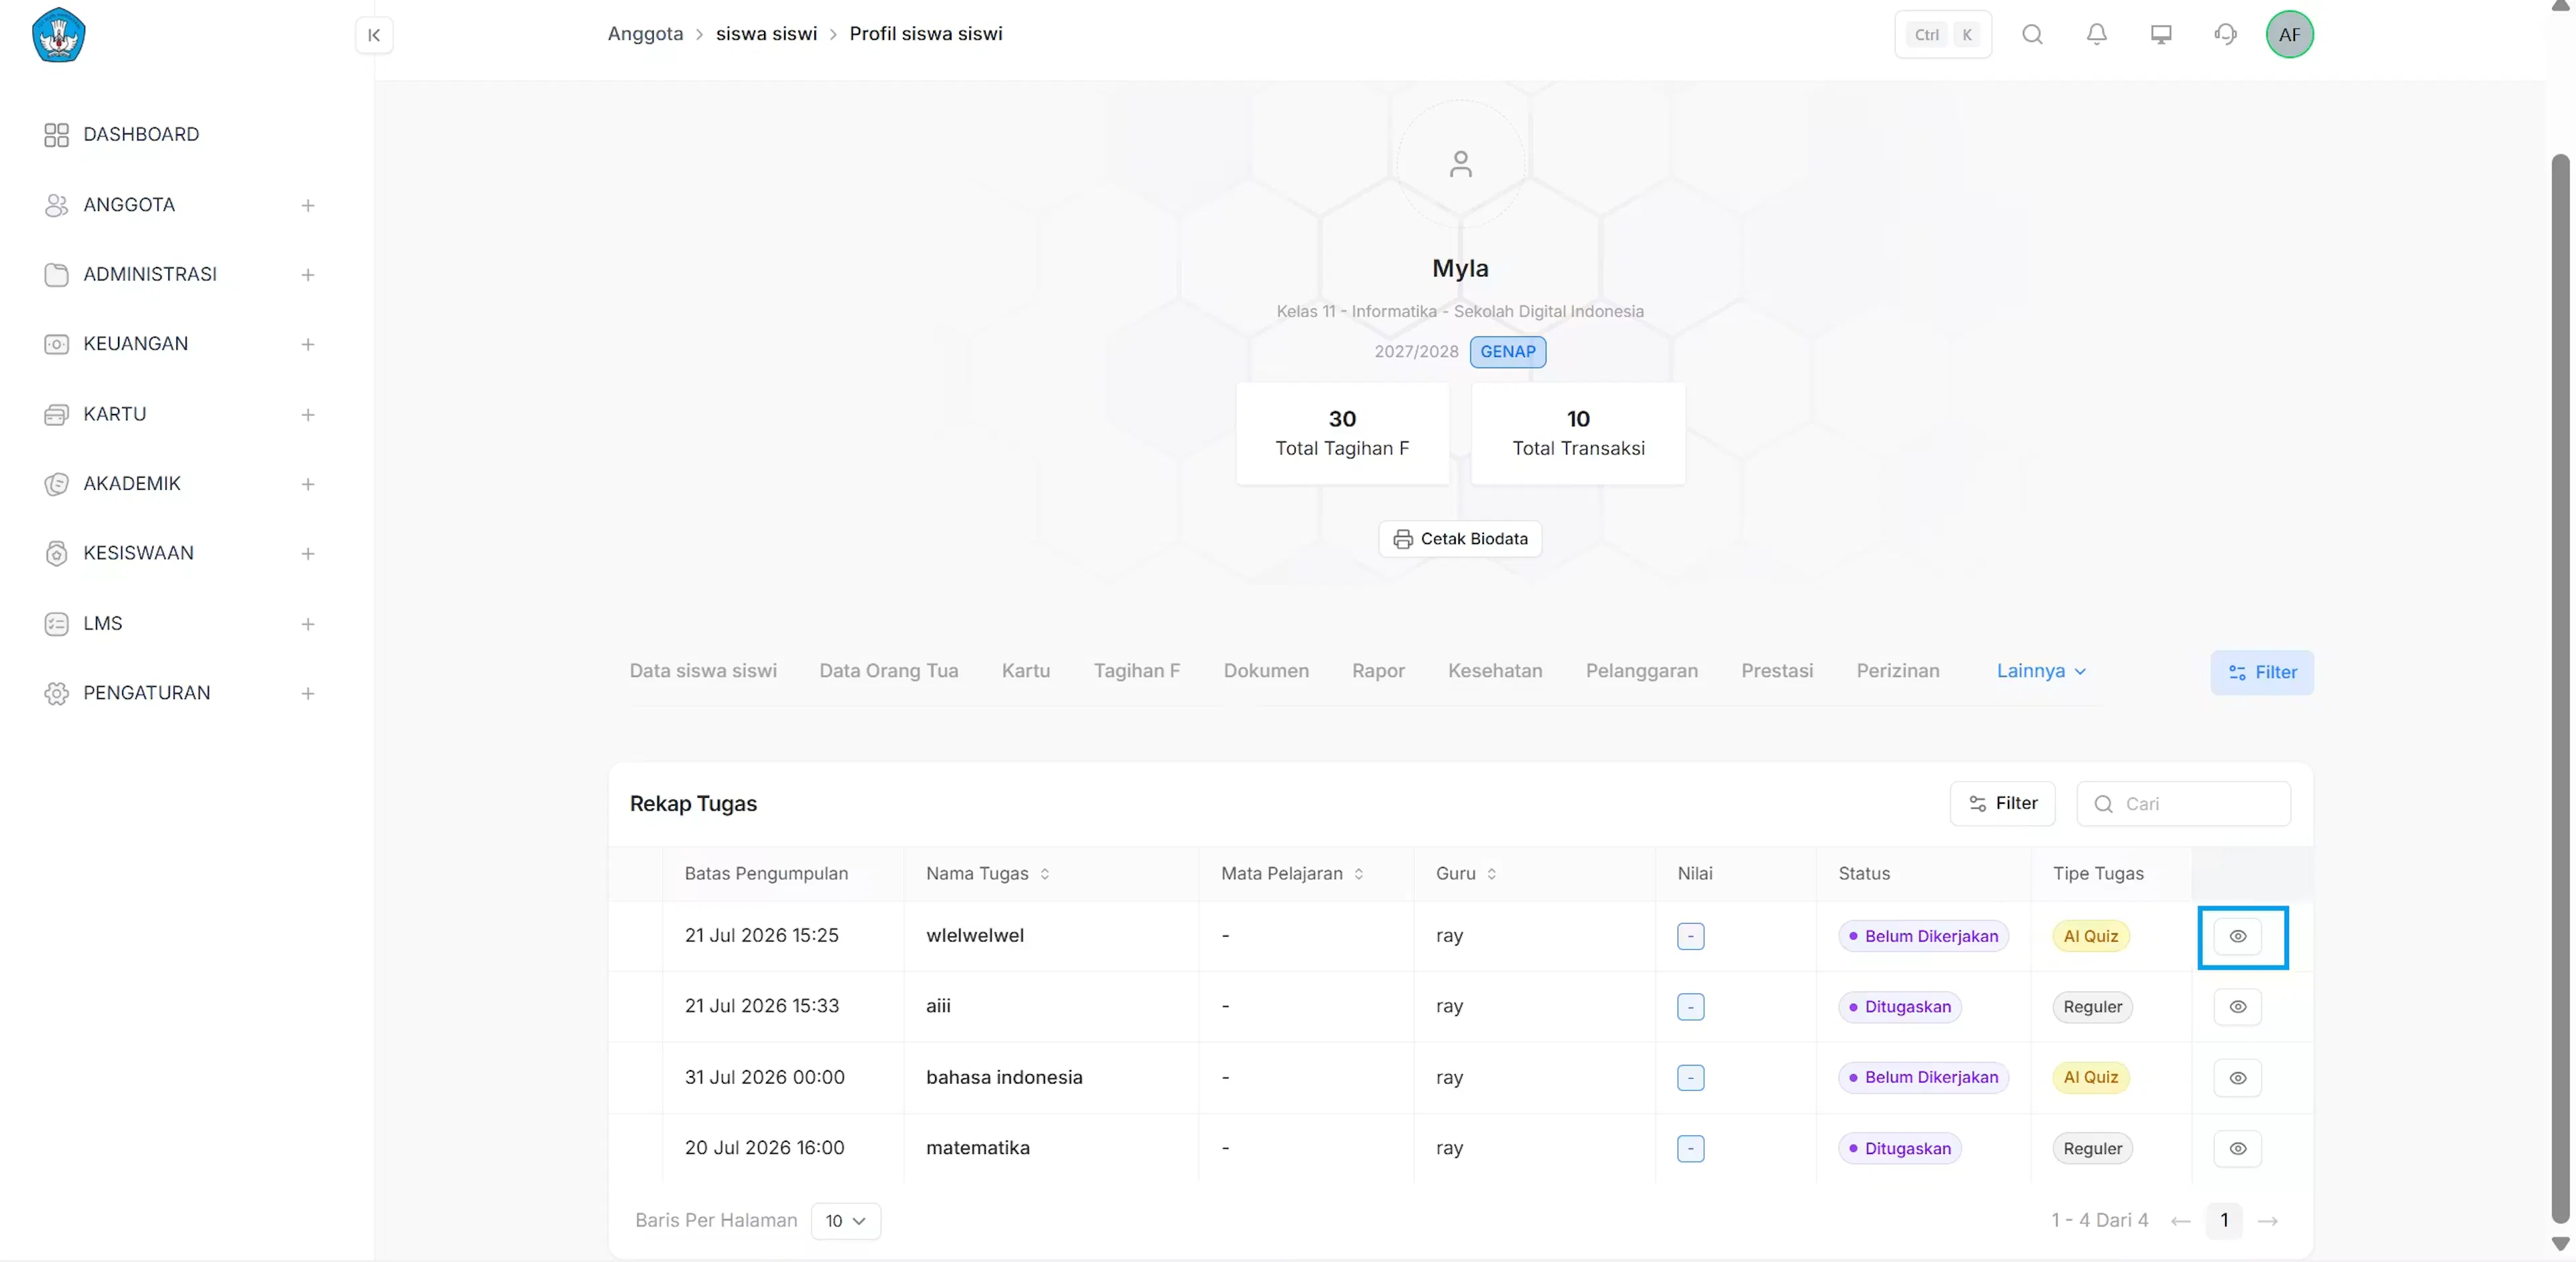Click the Kesiswaan icon in sidebar

[x=56, y=553]
